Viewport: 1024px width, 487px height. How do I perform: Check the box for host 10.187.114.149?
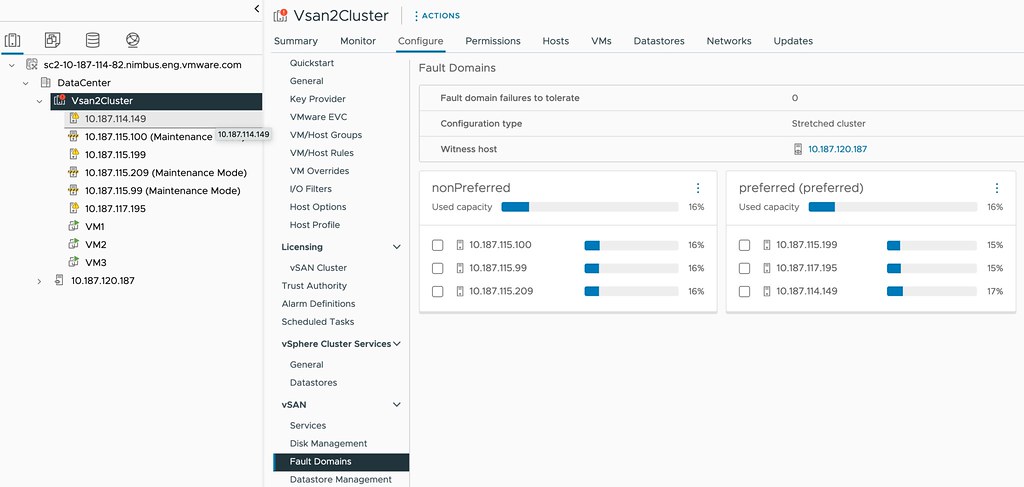(744, 291)
